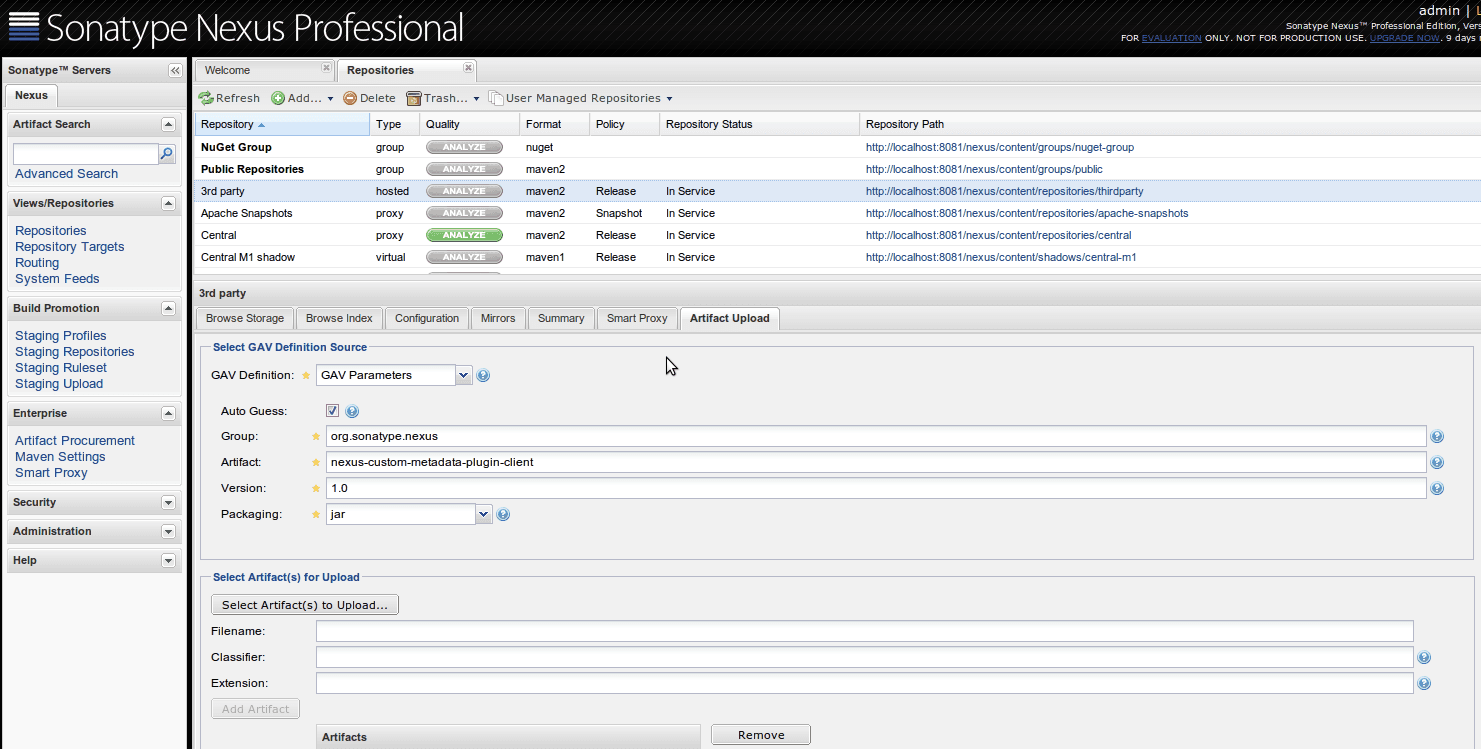Open the Staging Profiles link
The height and width of the screenshot is (749, 1481).
click(60, 336)
